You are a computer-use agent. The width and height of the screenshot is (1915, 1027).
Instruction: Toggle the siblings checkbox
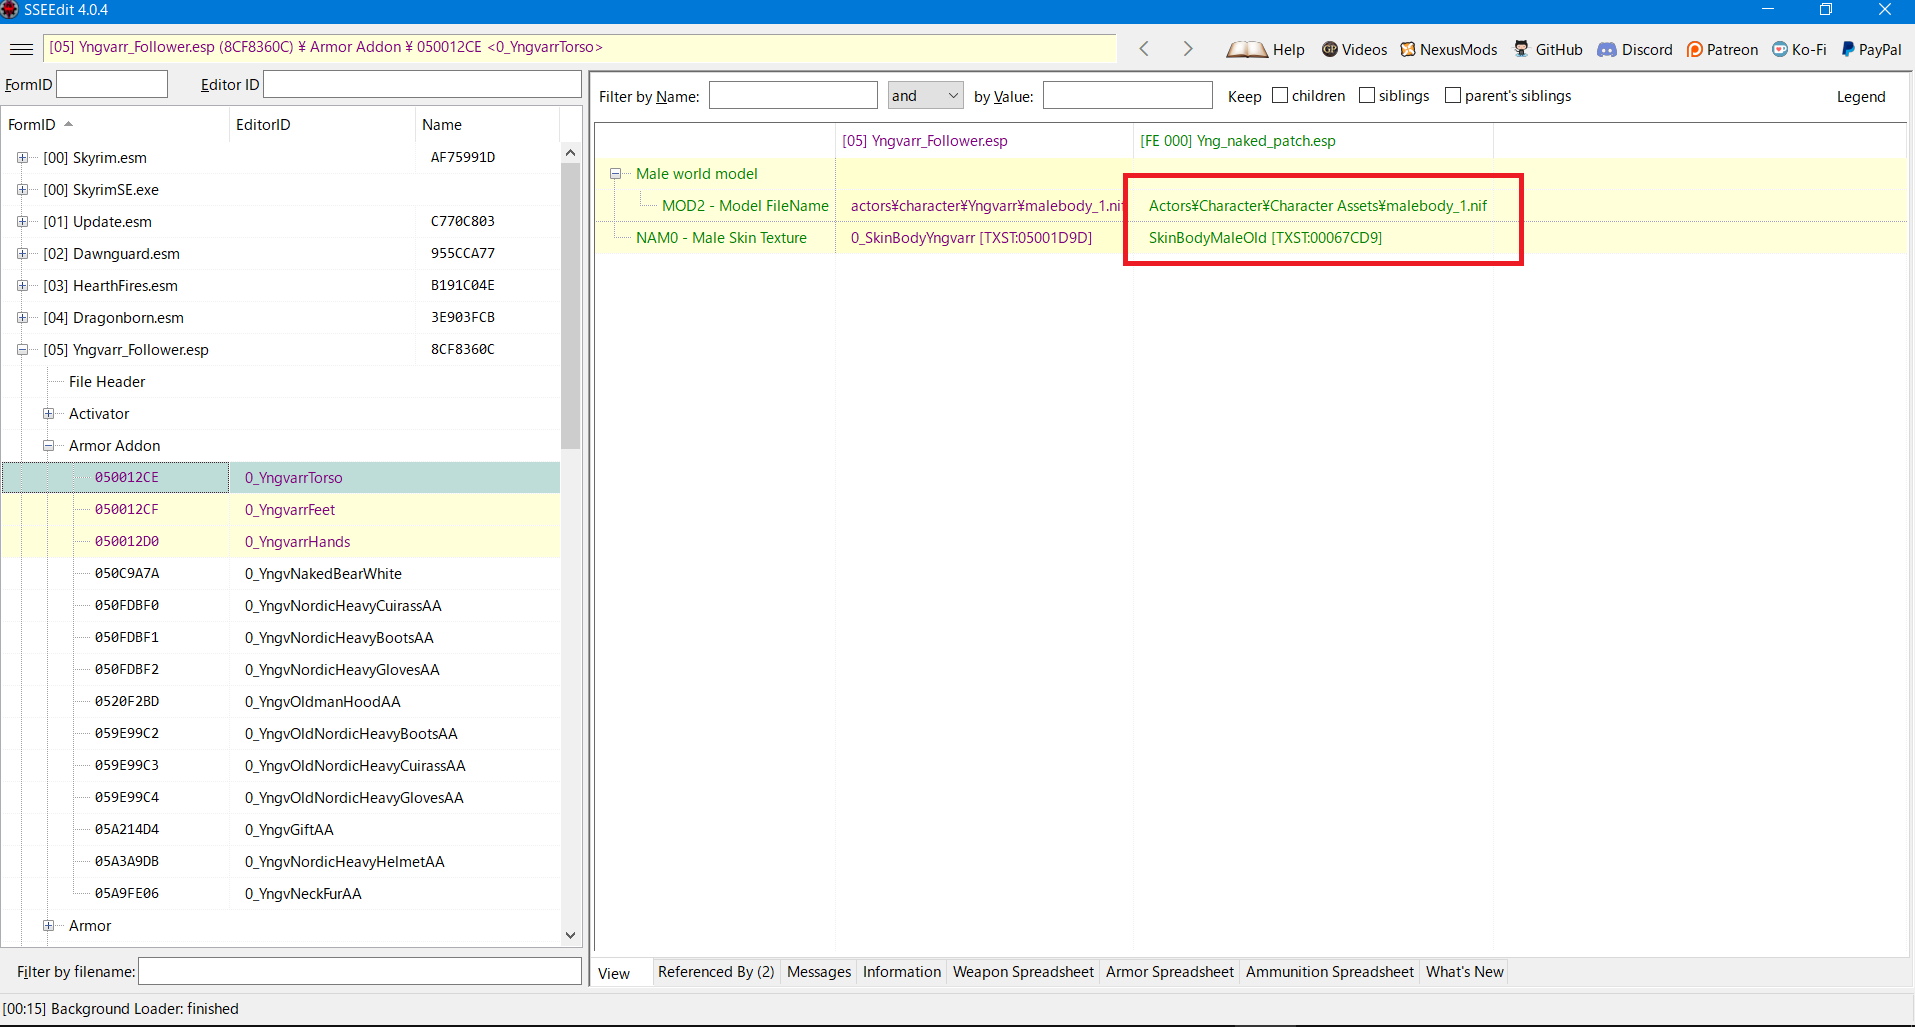1367,96
